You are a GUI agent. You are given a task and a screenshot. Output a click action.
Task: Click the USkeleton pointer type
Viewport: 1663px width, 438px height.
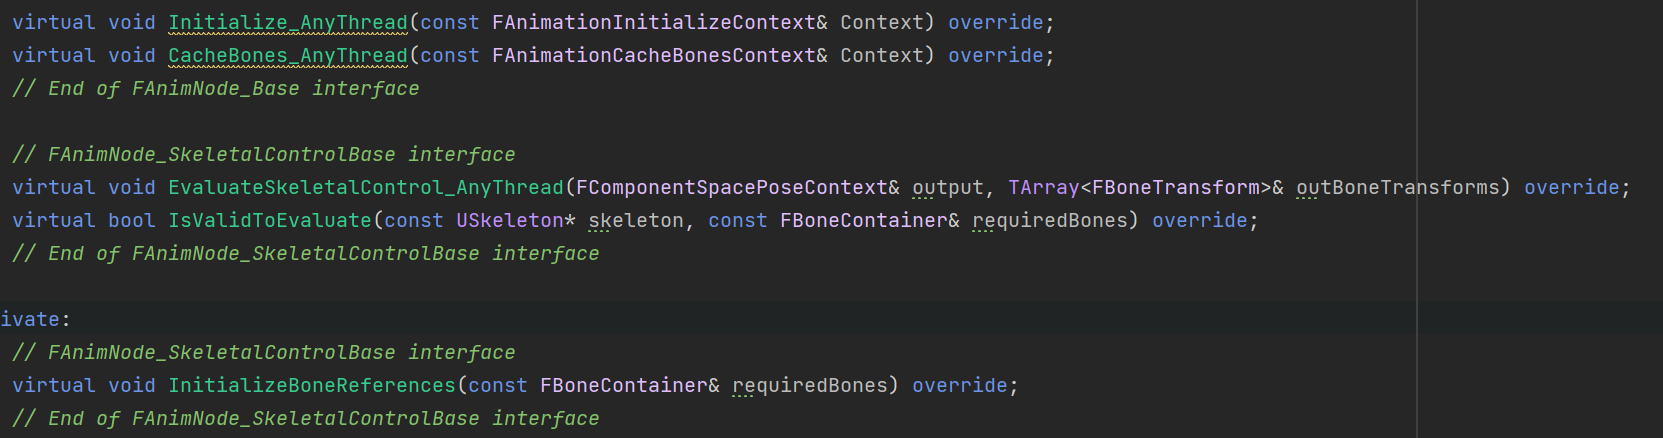click(510, 220)
